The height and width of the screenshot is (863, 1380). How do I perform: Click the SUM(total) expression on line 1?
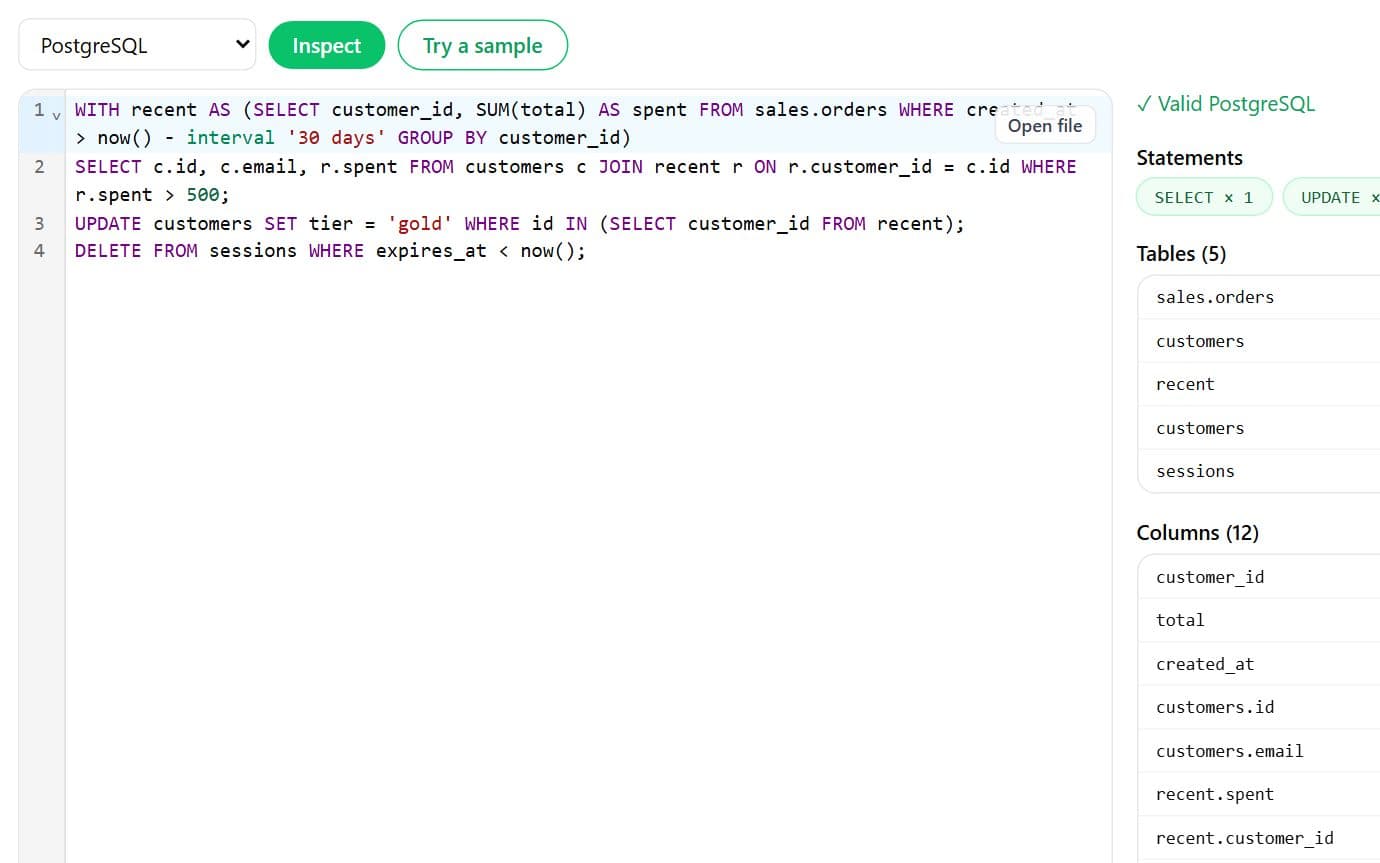[531, 110]
